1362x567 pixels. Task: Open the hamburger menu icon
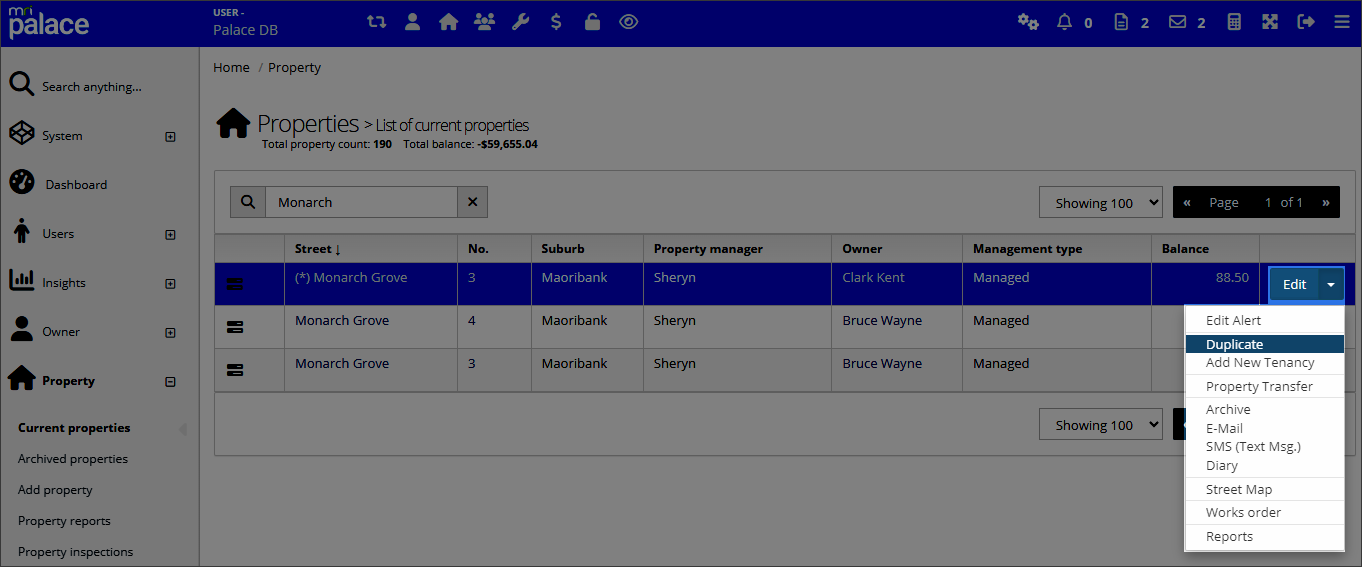pos(1342,21)
